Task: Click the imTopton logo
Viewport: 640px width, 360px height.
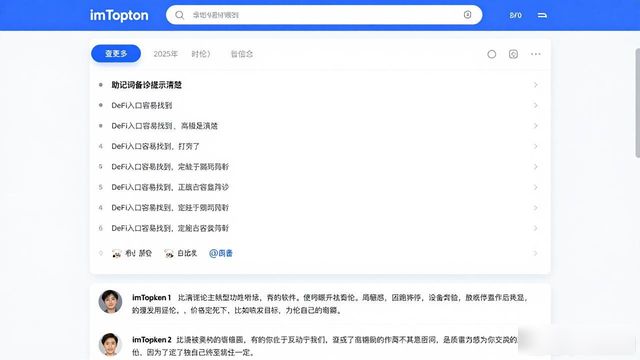Action: pyautogui.click(x=119, y=16)
